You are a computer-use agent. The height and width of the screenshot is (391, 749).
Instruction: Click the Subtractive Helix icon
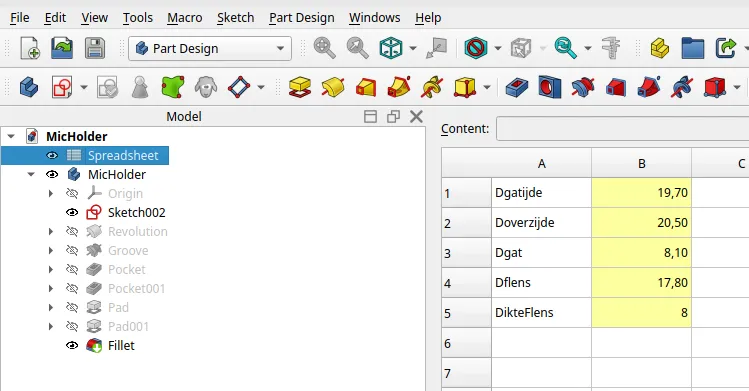click(682, 87)
